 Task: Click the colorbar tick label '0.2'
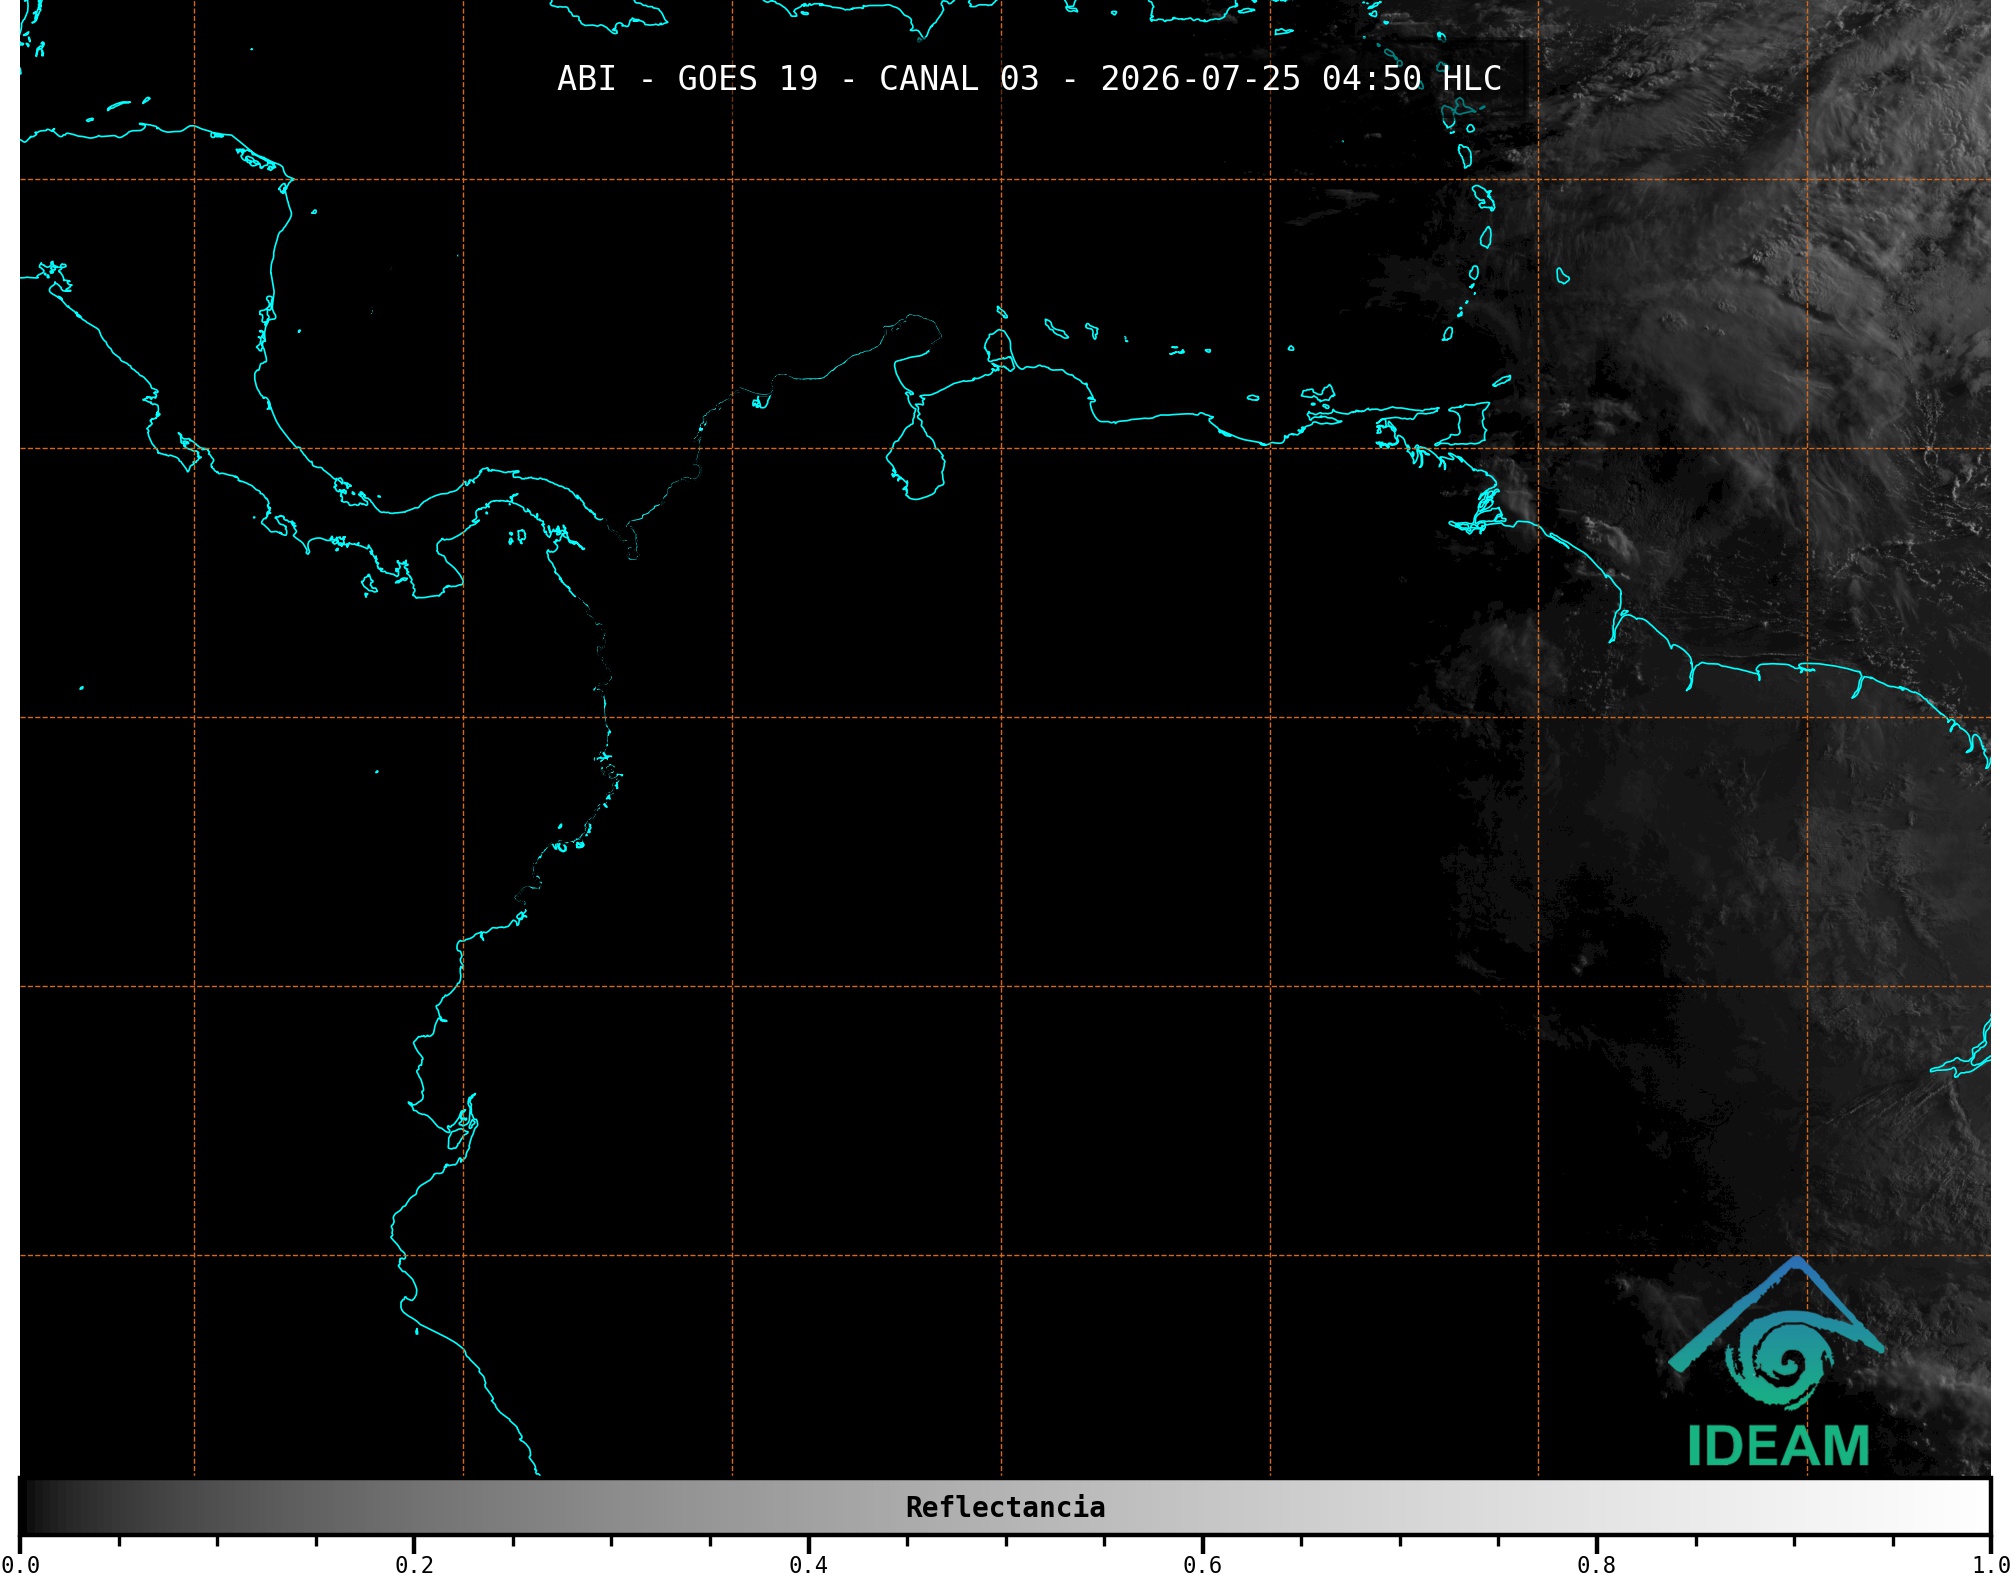414,1564
